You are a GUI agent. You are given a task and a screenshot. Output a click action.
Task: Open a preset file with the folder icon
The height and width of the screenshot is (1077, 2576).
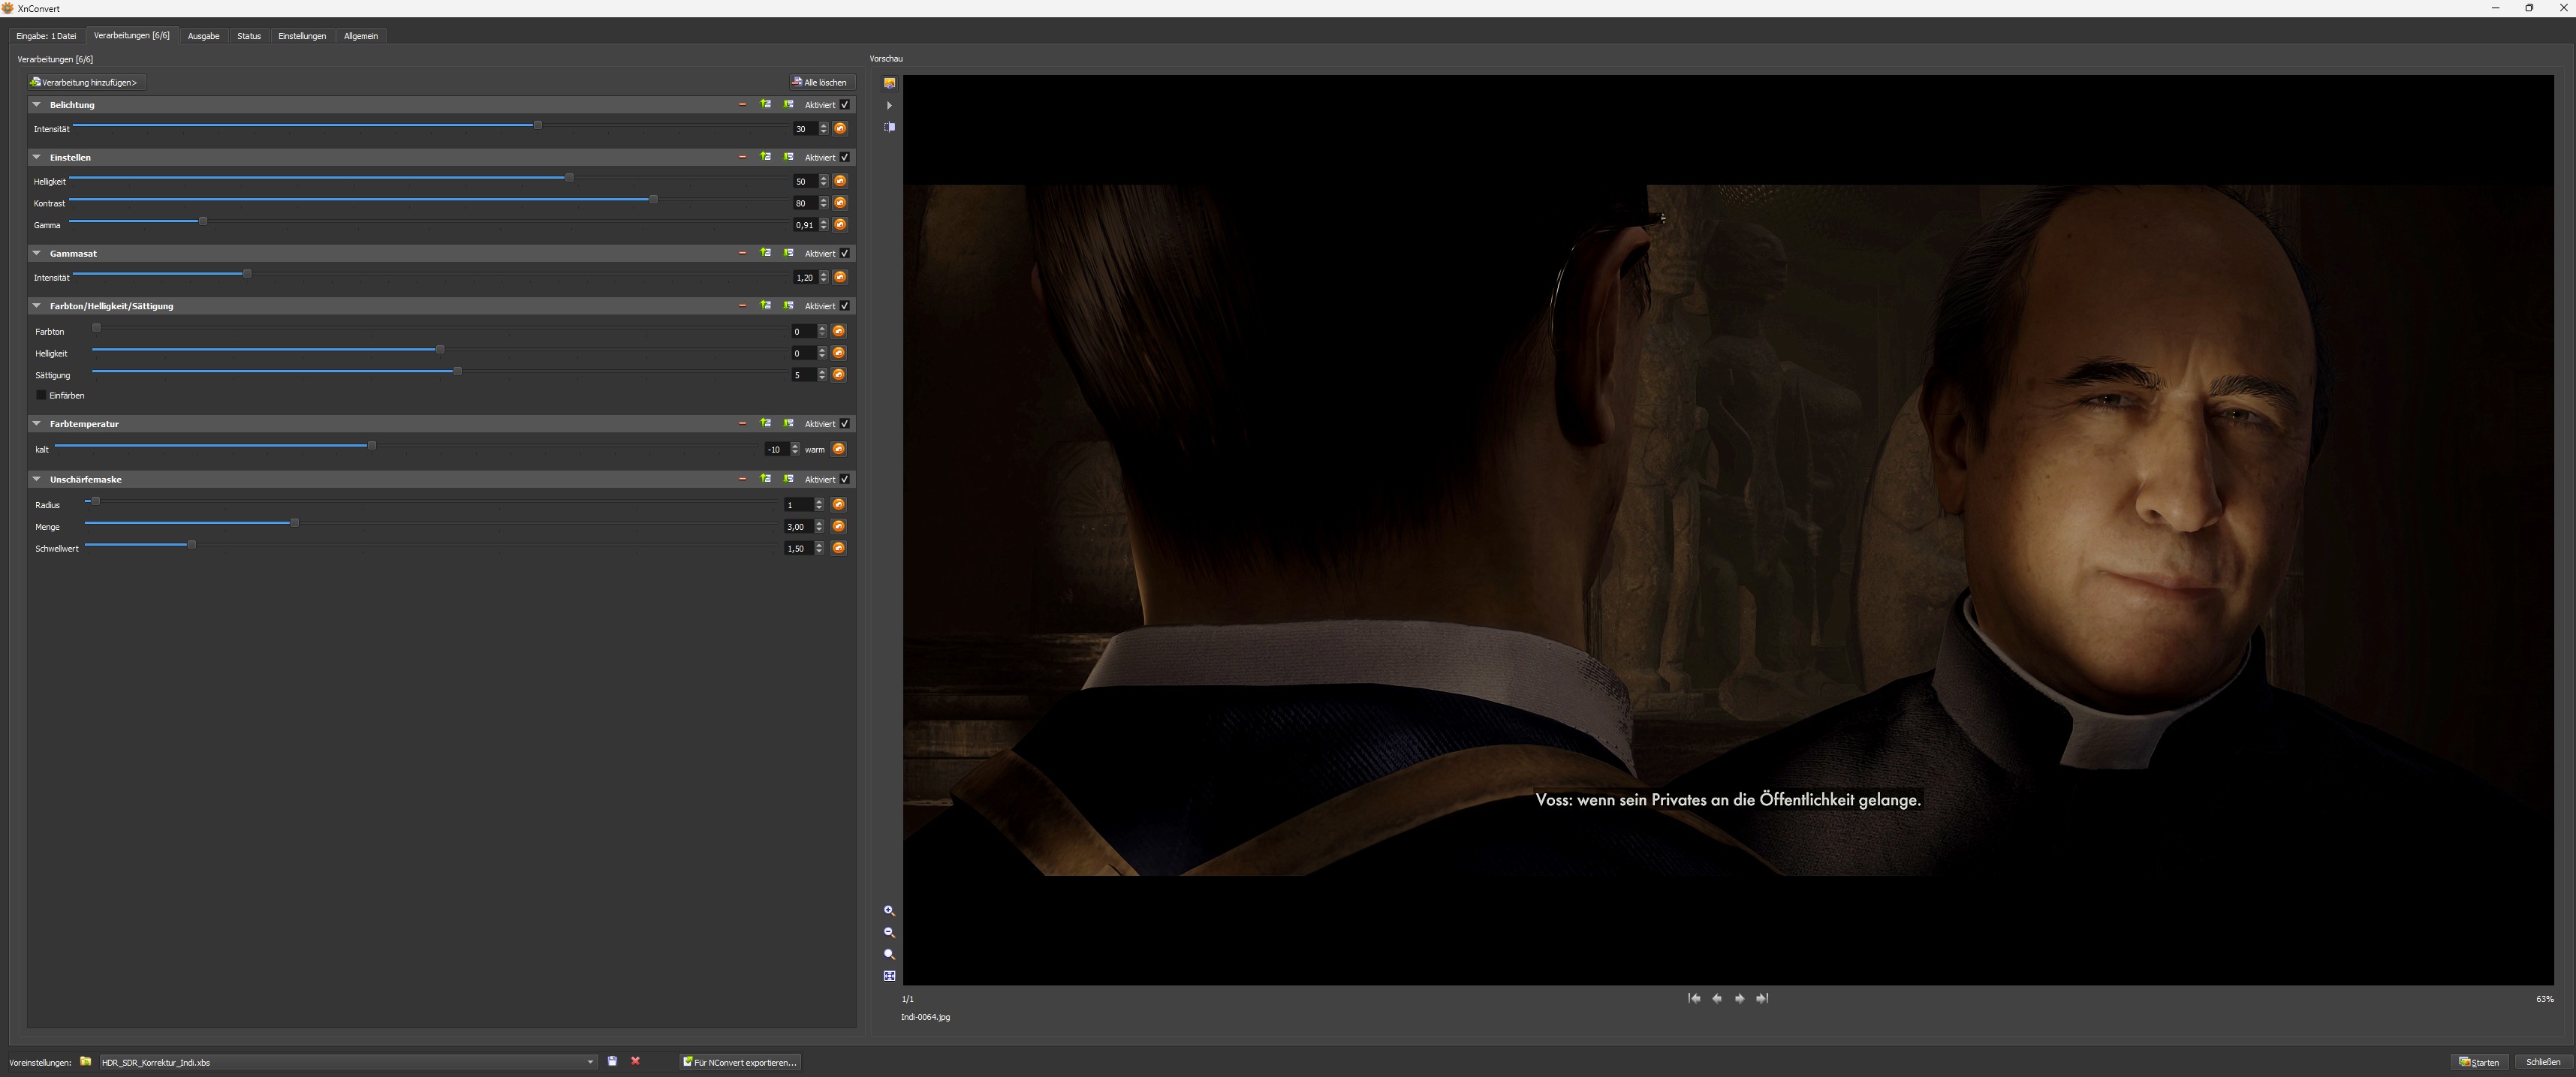click(x=86, y=1062)
